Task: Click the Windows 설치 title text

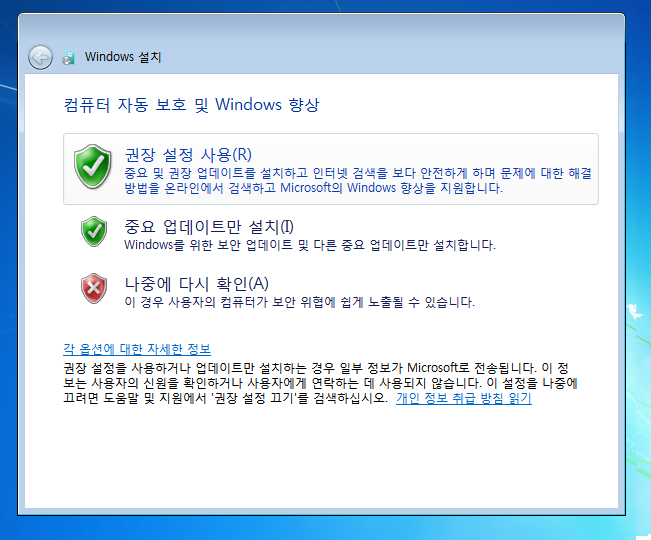Action: tap(123, 57)
